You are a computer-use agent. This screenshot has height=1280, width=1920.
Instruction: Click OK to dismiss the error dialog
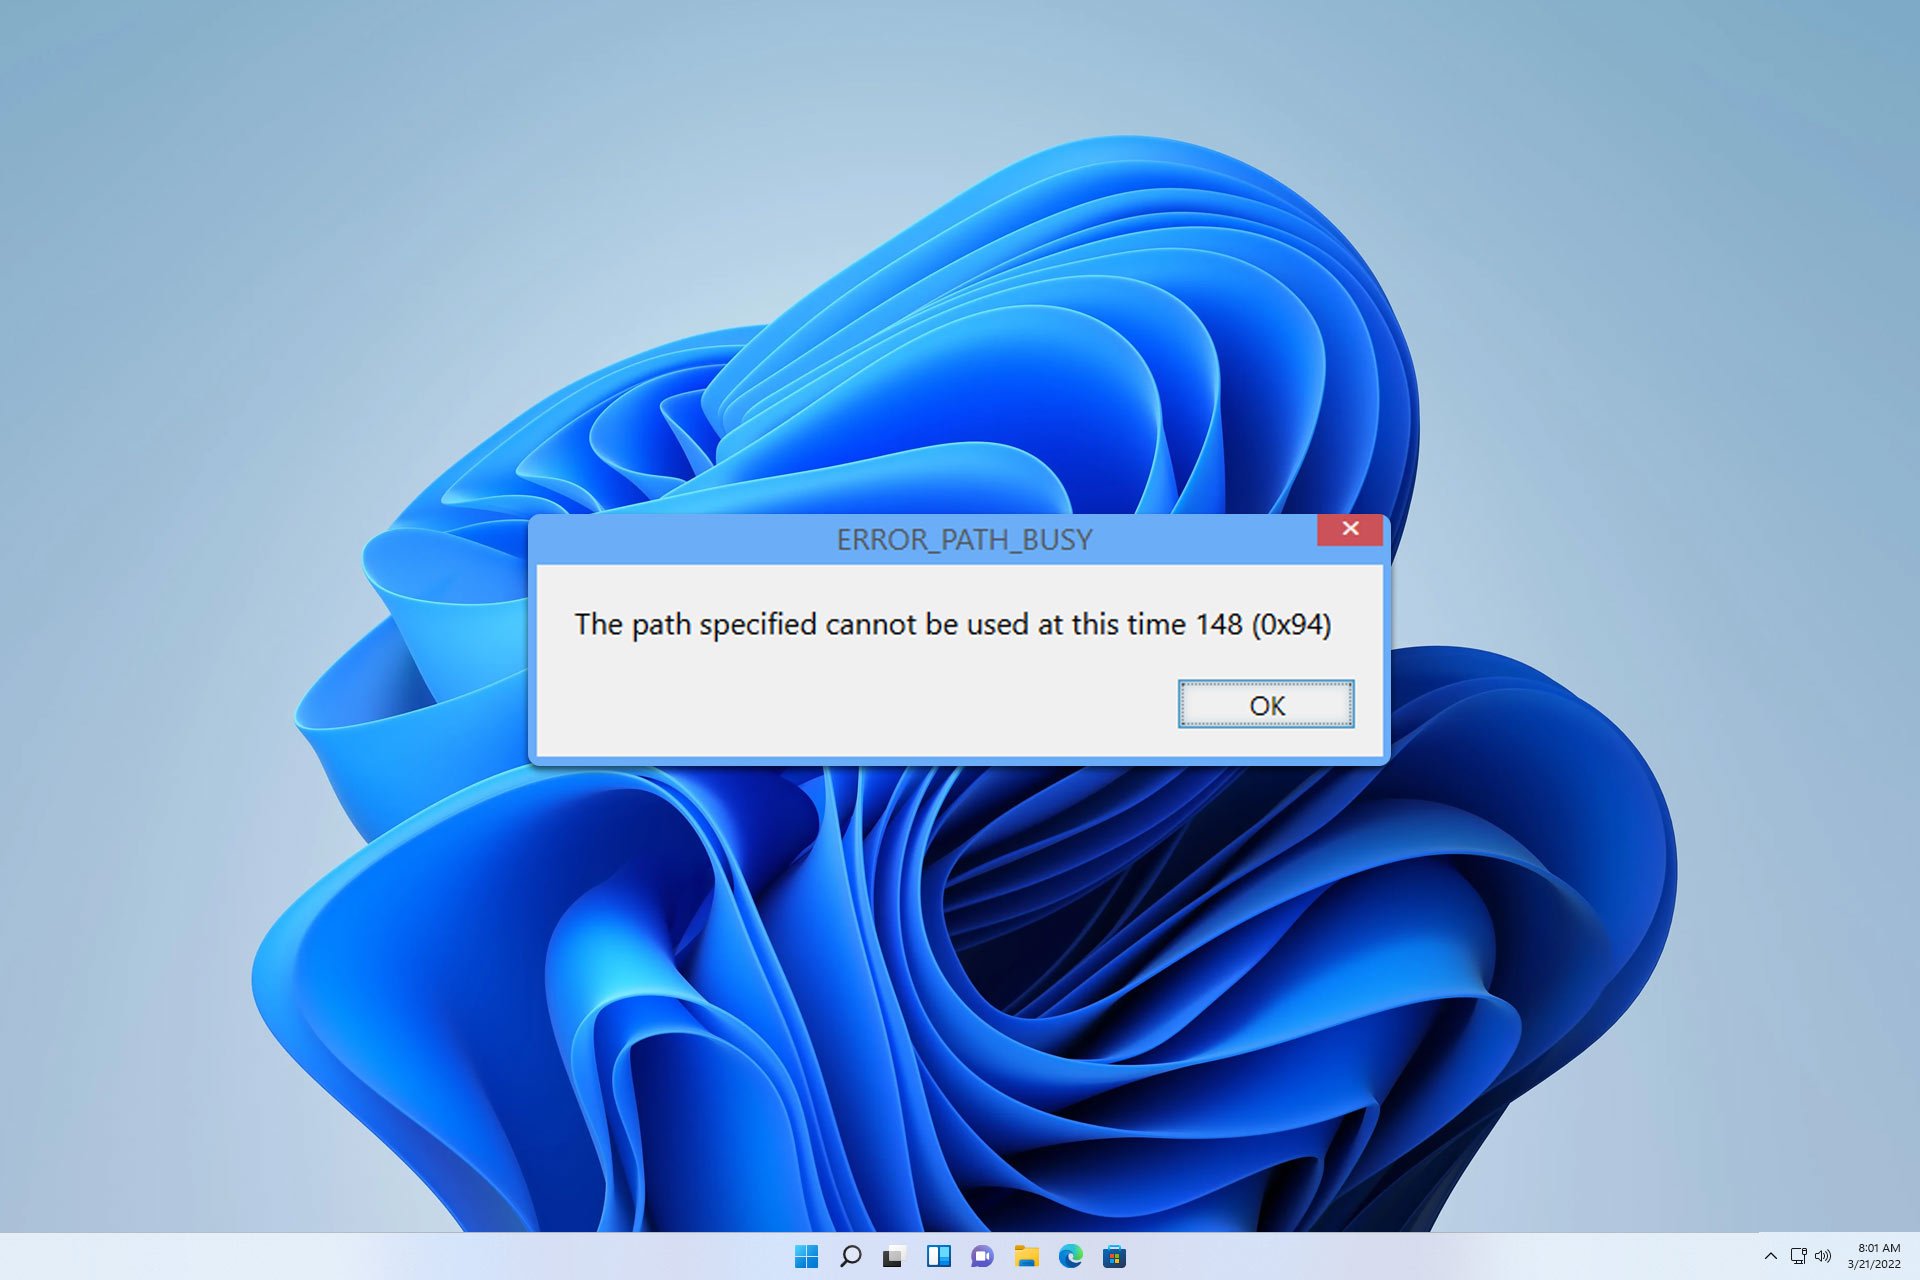click(x=1264, y=704)
